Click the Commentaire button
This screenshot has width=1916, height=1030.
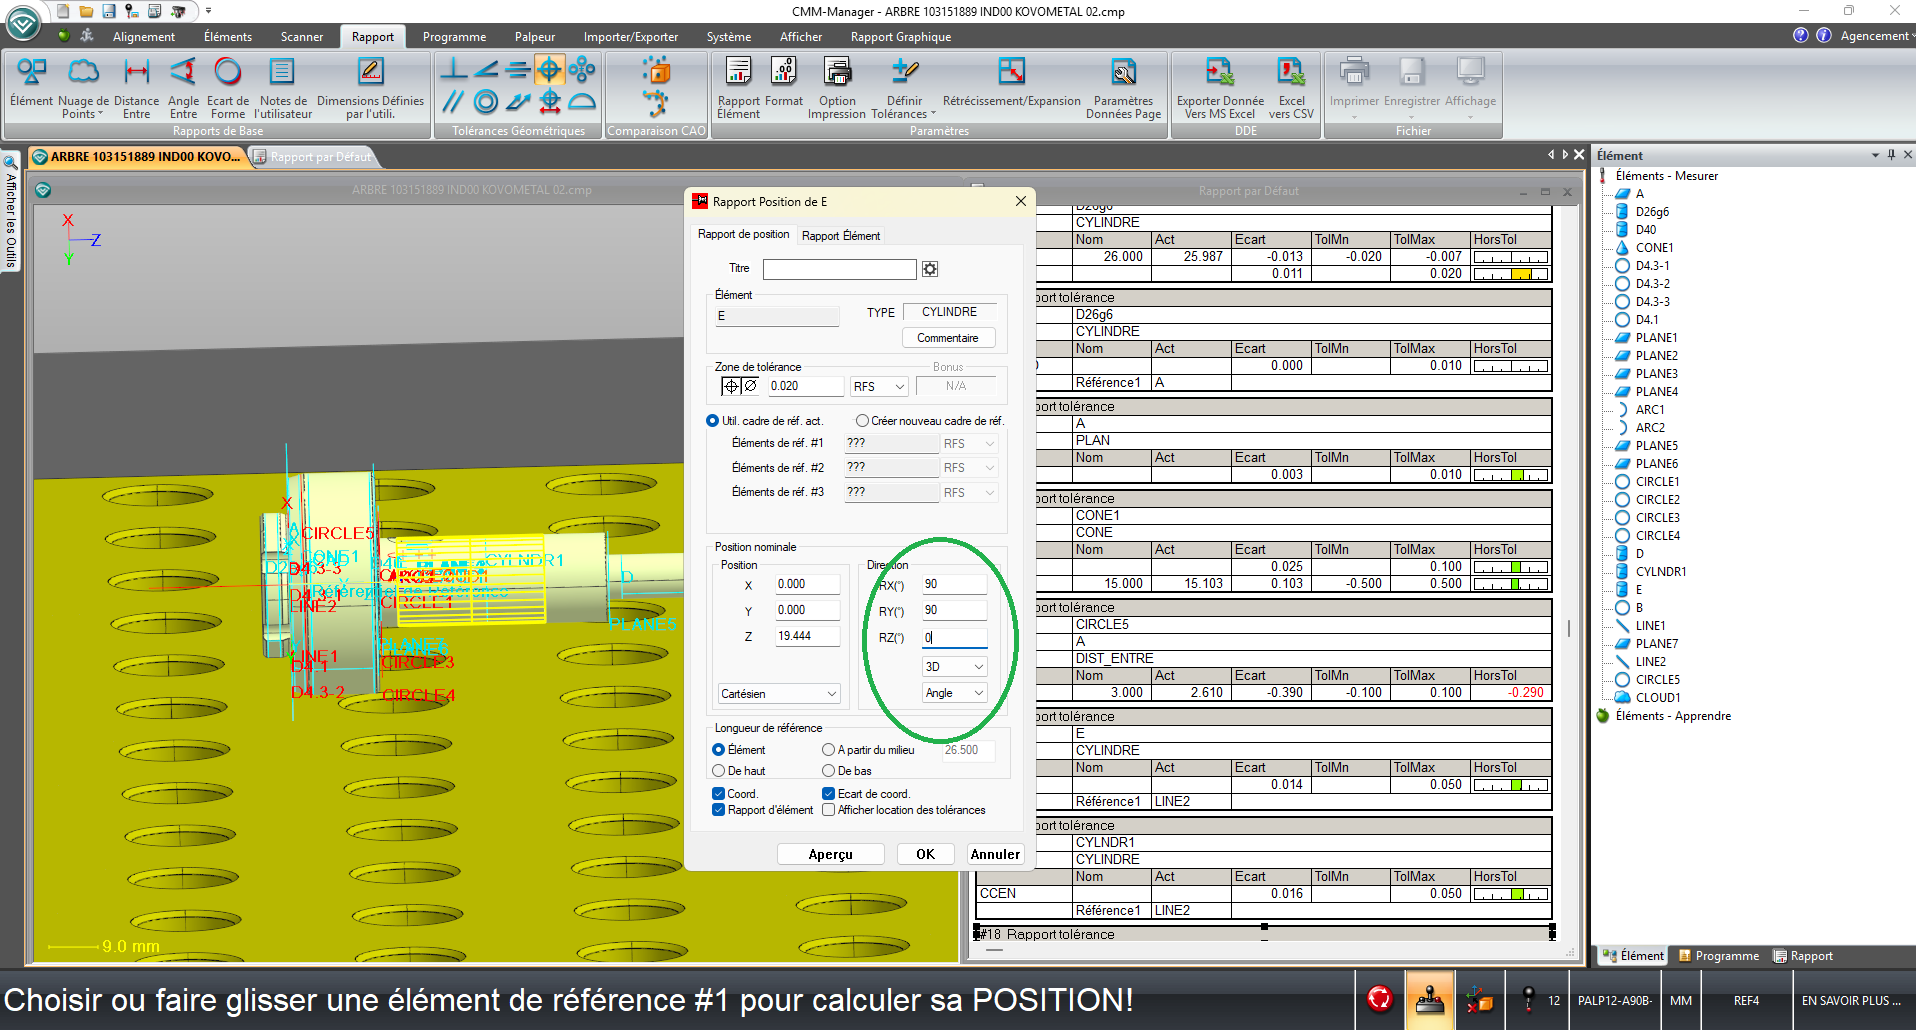(948, 338)
